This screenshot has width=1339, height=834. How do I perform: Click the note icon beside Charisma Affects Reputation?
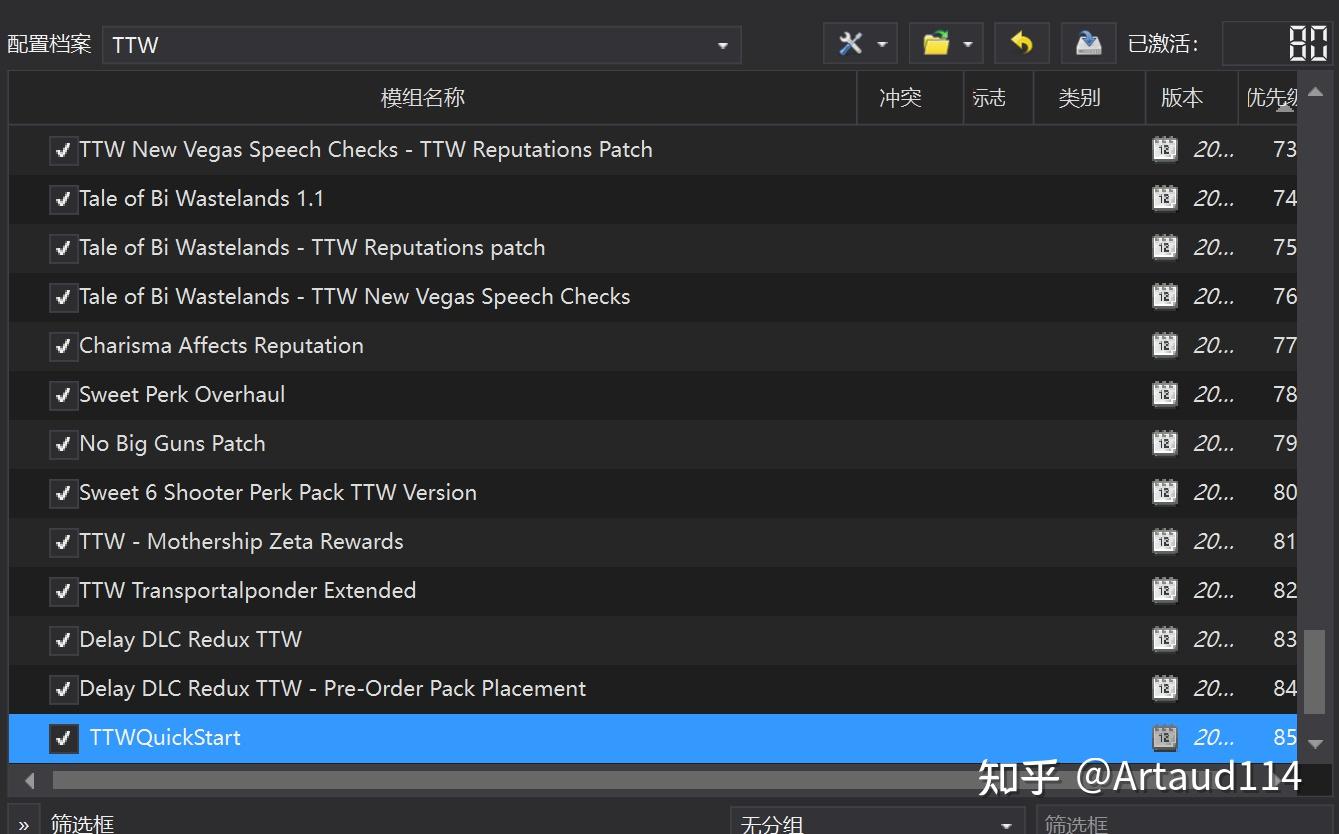pyautogui.click(x=1164, y=345)
